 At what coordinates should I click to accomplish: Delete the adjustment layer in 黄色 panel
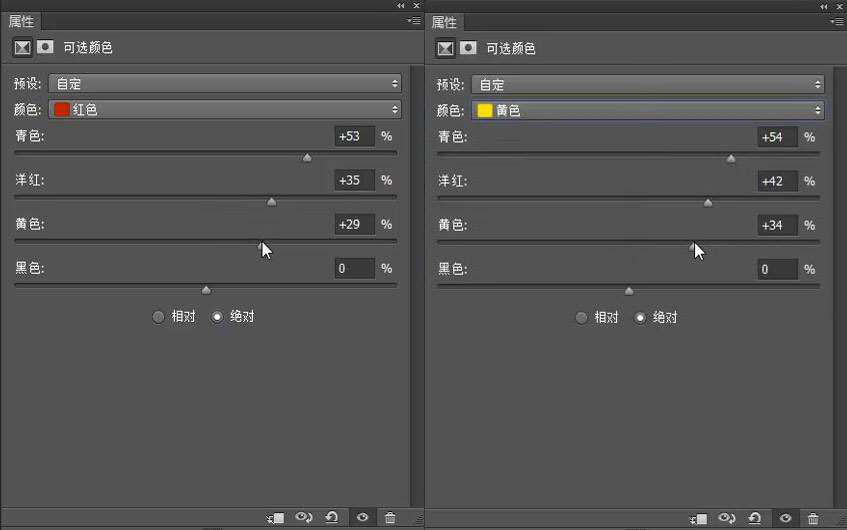813,518
